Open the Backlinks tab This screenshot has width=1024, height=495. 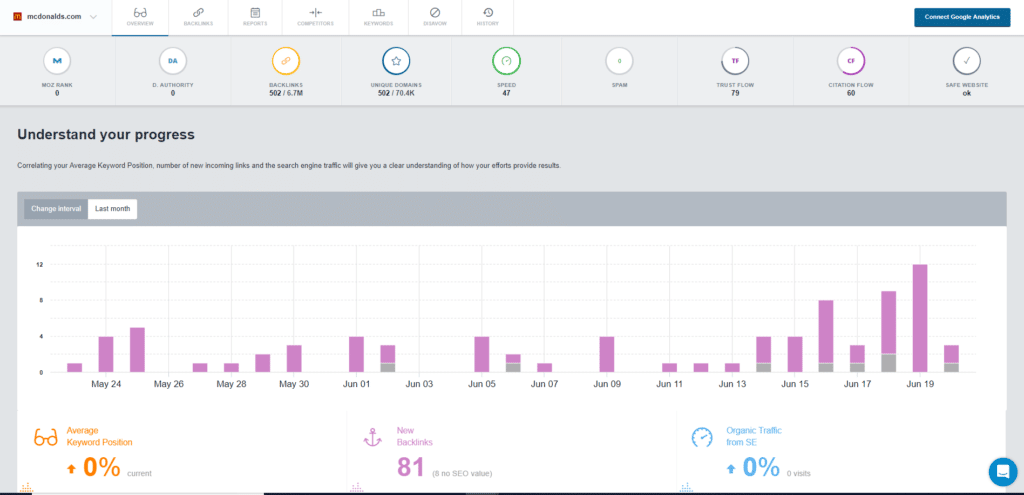click(x=198, y=16)
